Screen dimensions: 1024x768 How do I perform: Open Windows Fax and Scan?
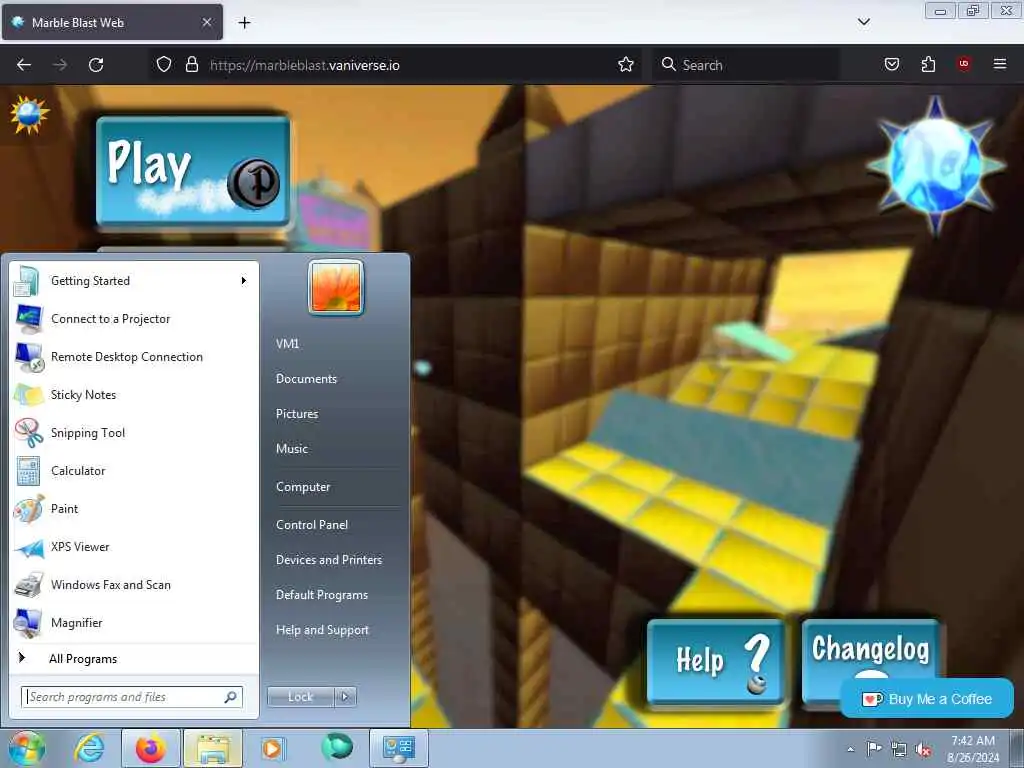click(x=134, y=584)
